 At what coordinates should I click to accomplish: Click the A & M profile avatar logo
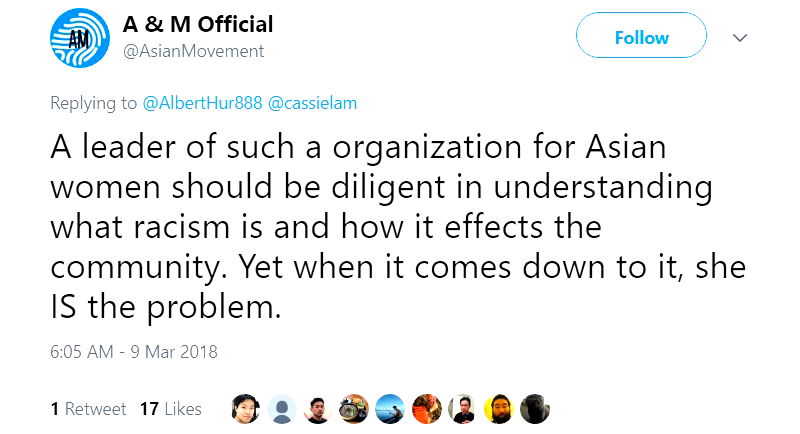[78, 40]
